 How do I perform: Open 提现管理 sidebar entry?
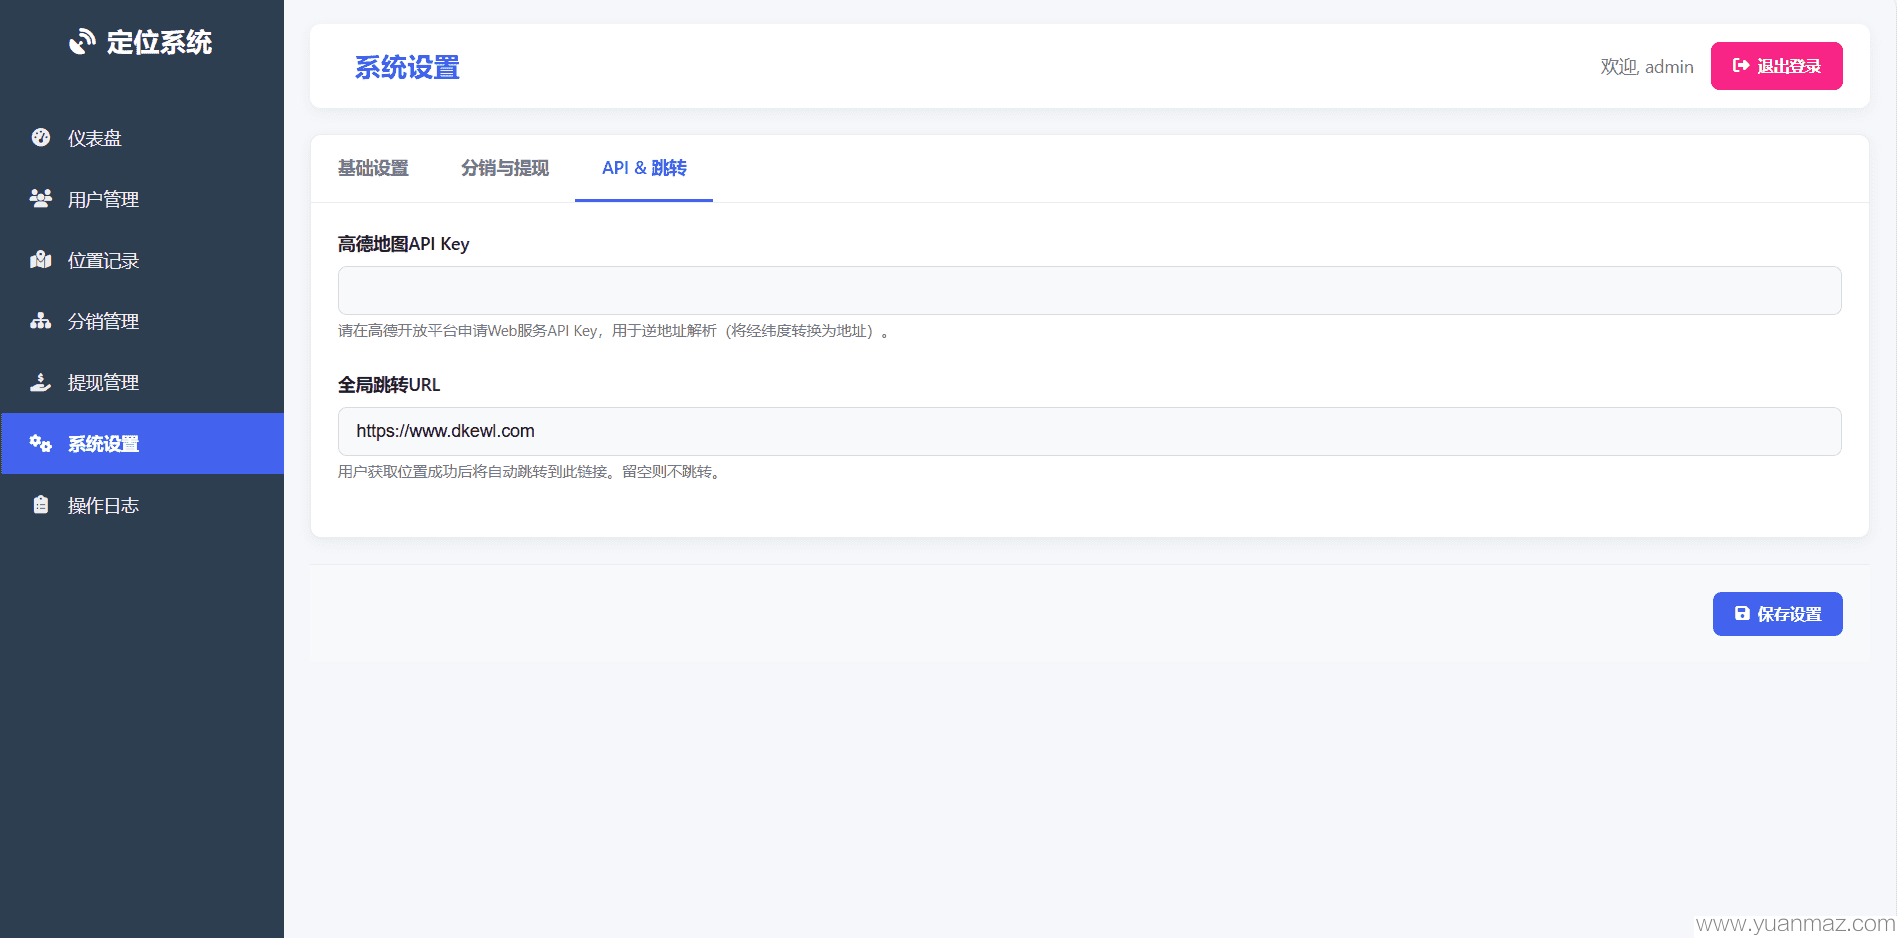(x=142, y=382)
